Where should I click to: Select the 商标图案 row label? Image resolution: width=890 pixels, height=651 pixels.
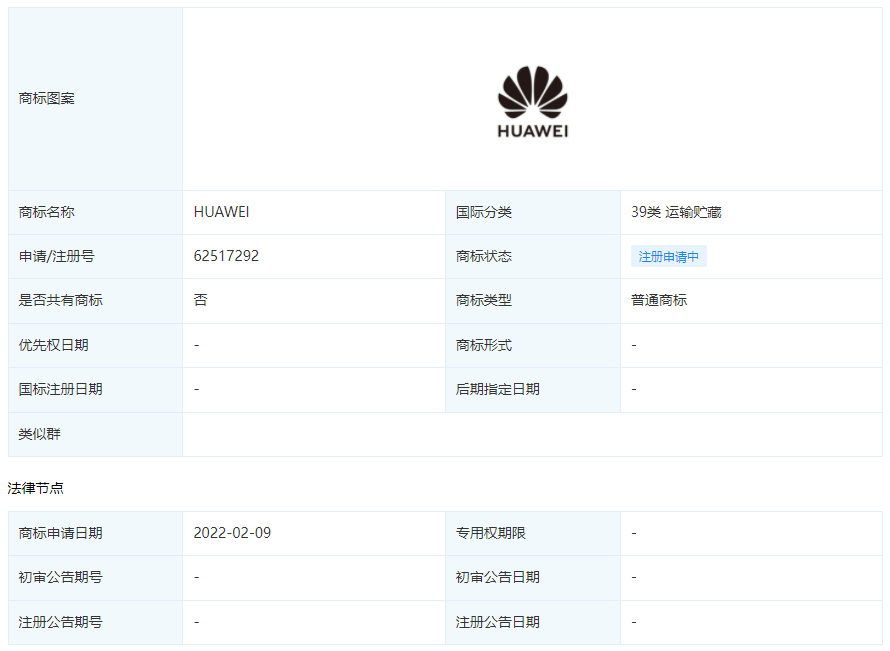(47, 99)
